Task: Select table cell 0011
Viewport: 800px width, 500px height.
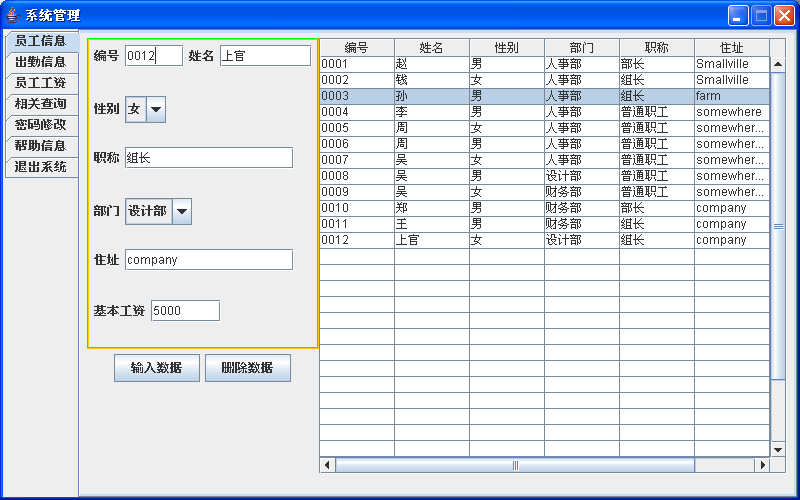Action: point(357,224)
